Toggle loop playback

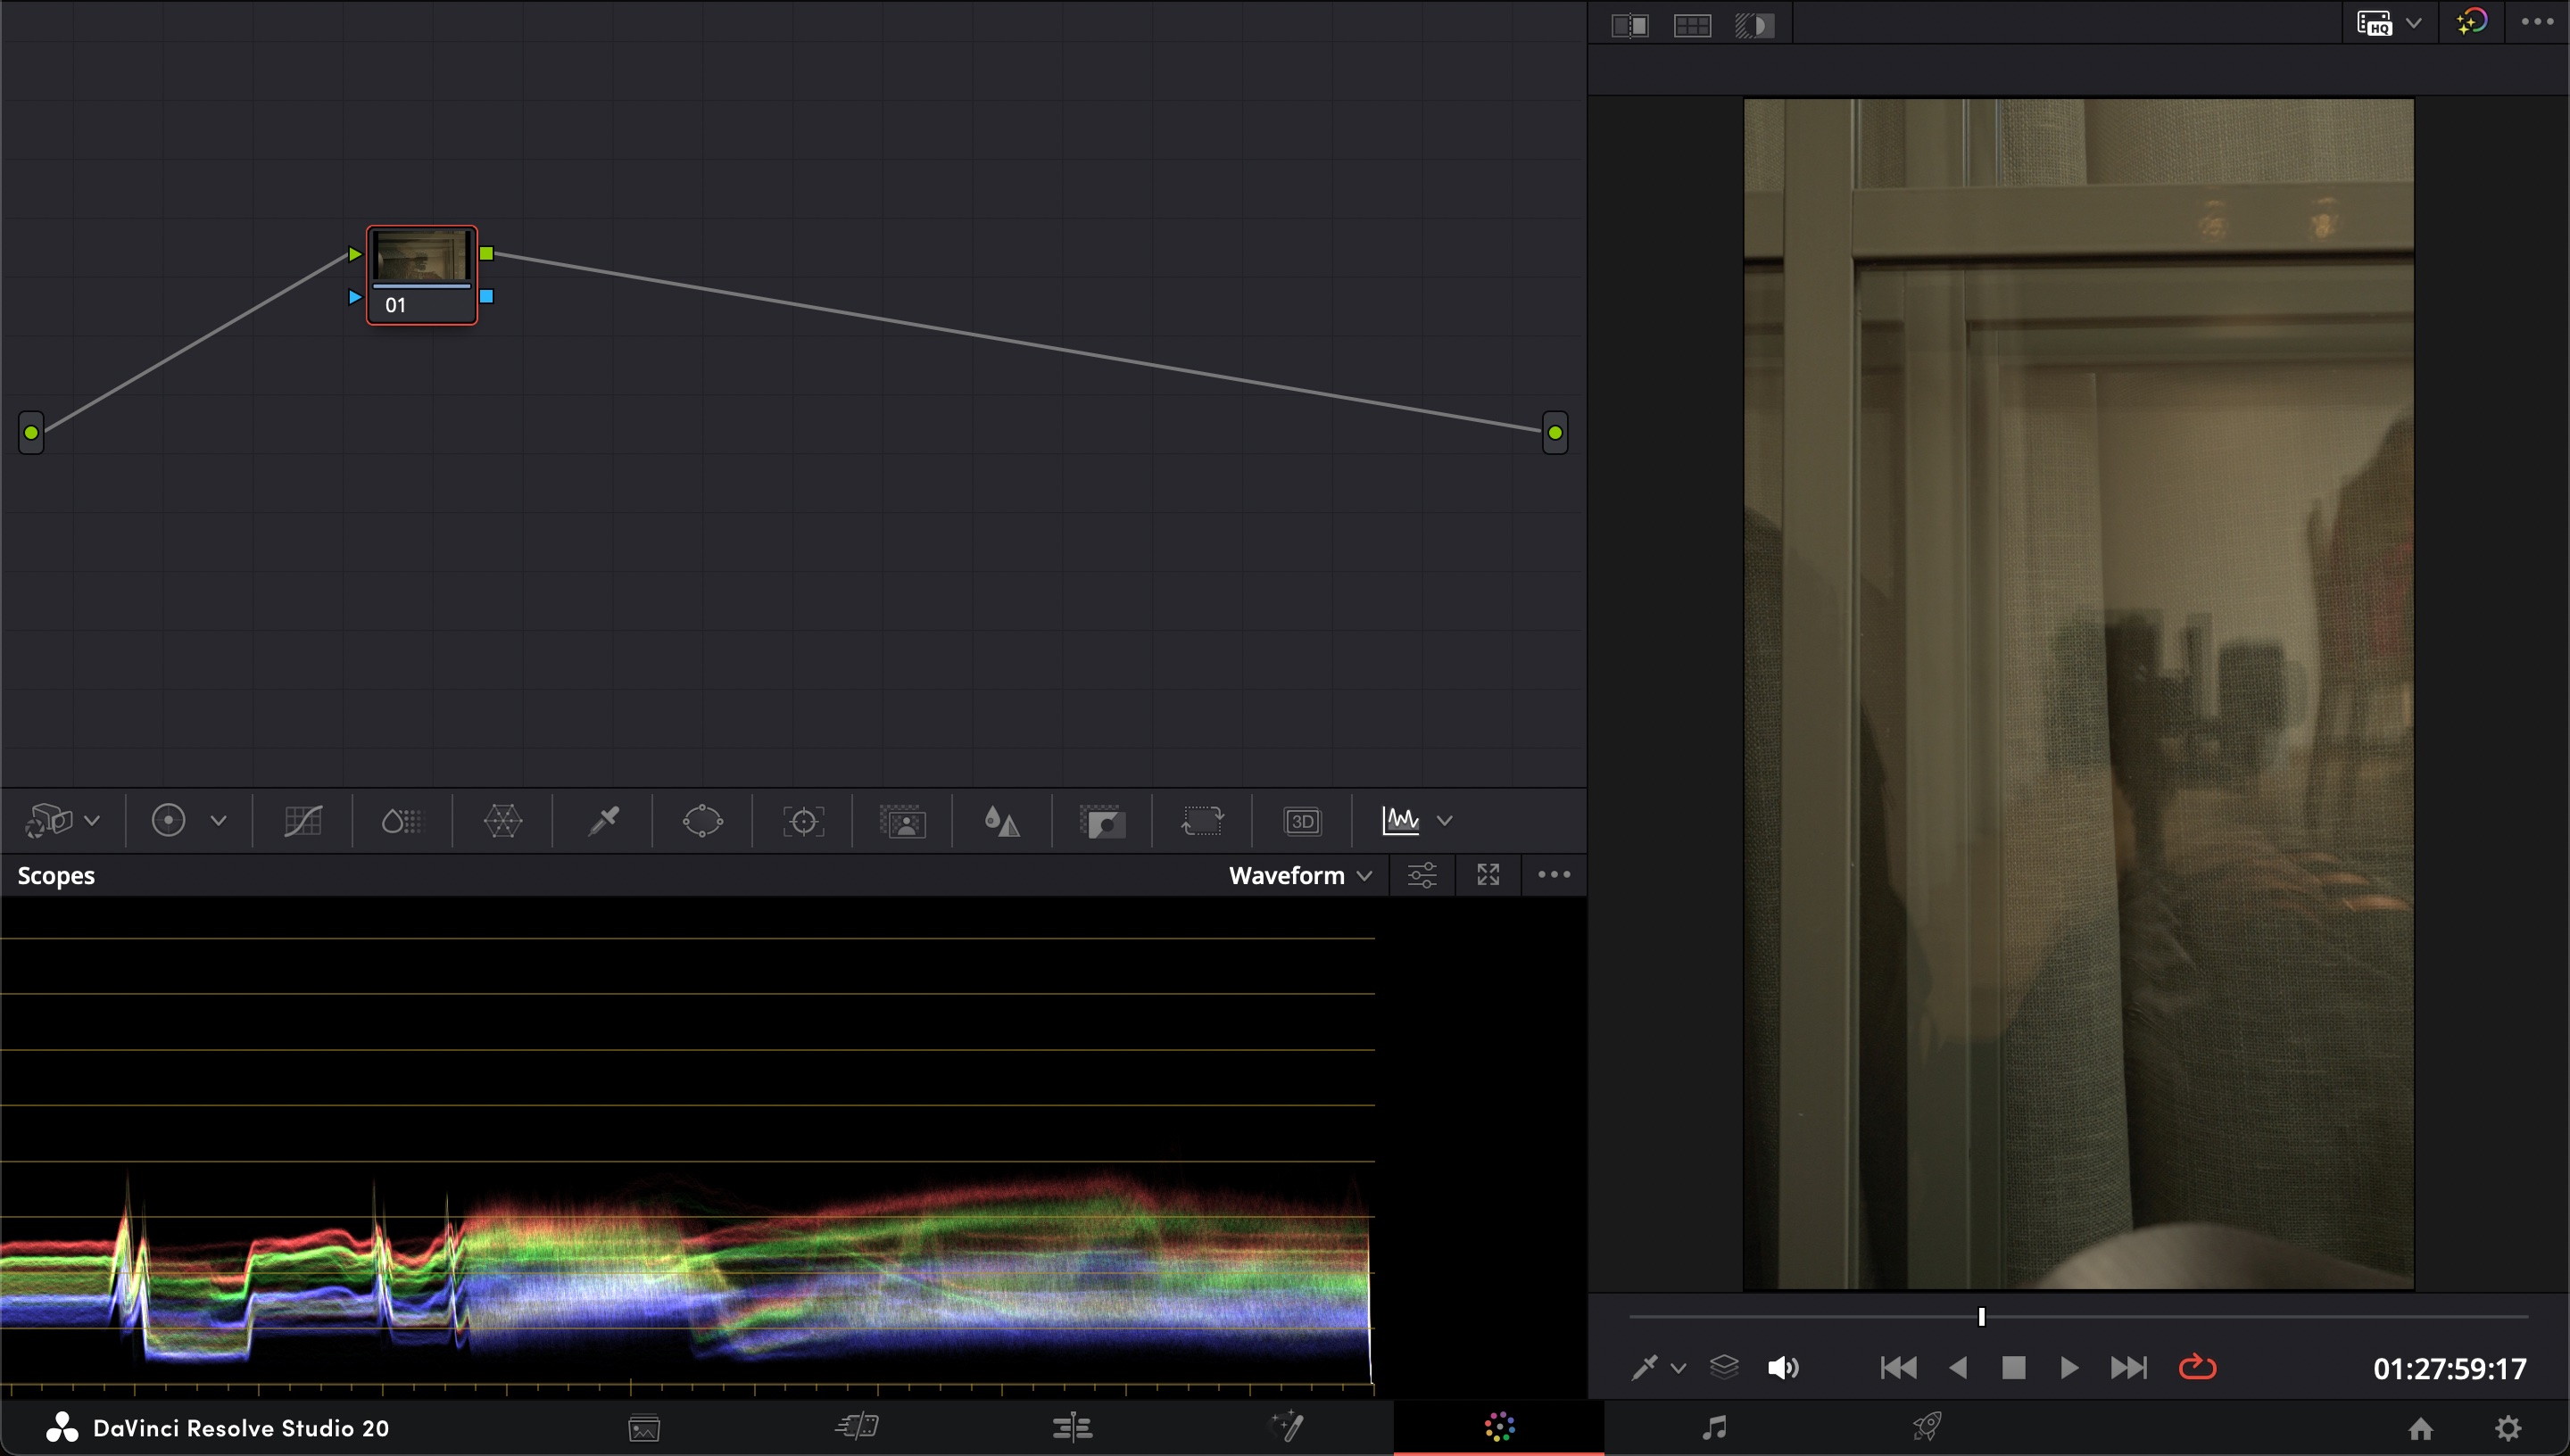[2197, 1367]
